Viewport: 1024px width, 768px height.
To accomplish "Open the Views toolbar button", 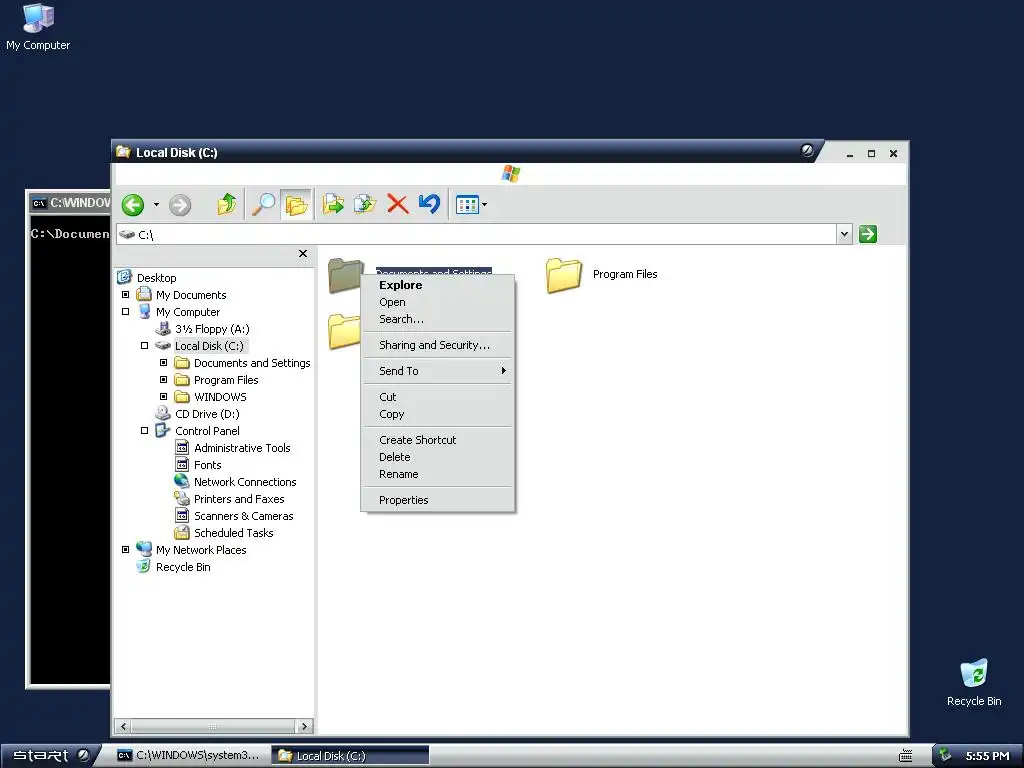I will tap(467, 205).
